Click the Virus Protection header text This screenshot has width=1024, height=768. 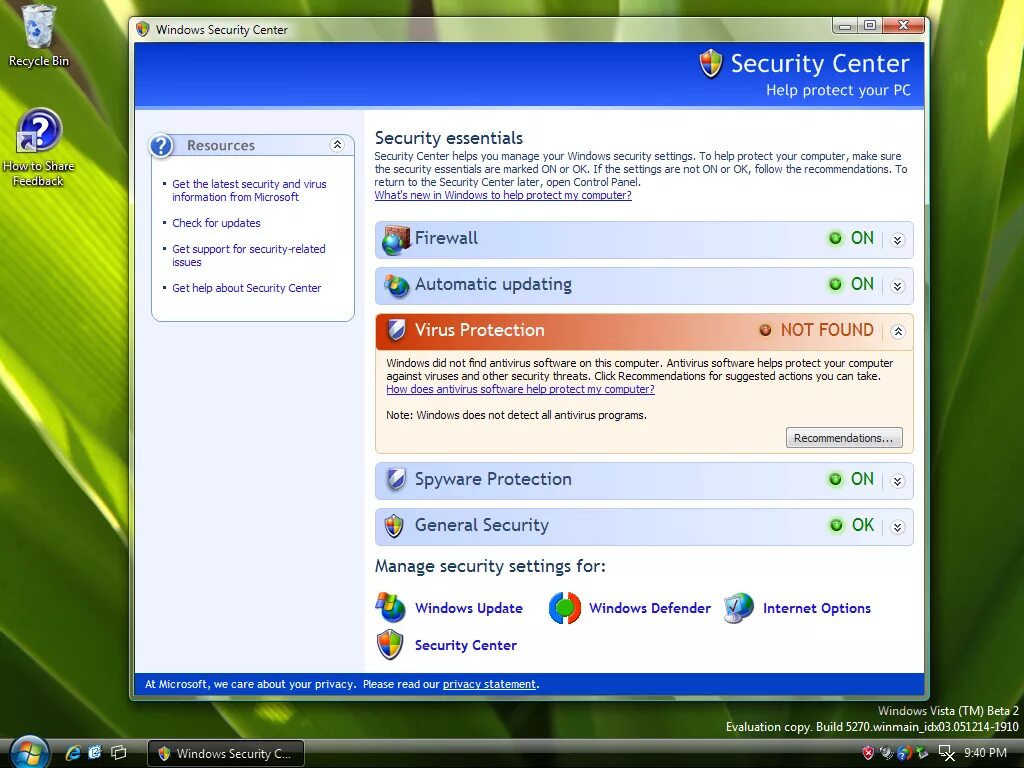[x=479, y=330]
